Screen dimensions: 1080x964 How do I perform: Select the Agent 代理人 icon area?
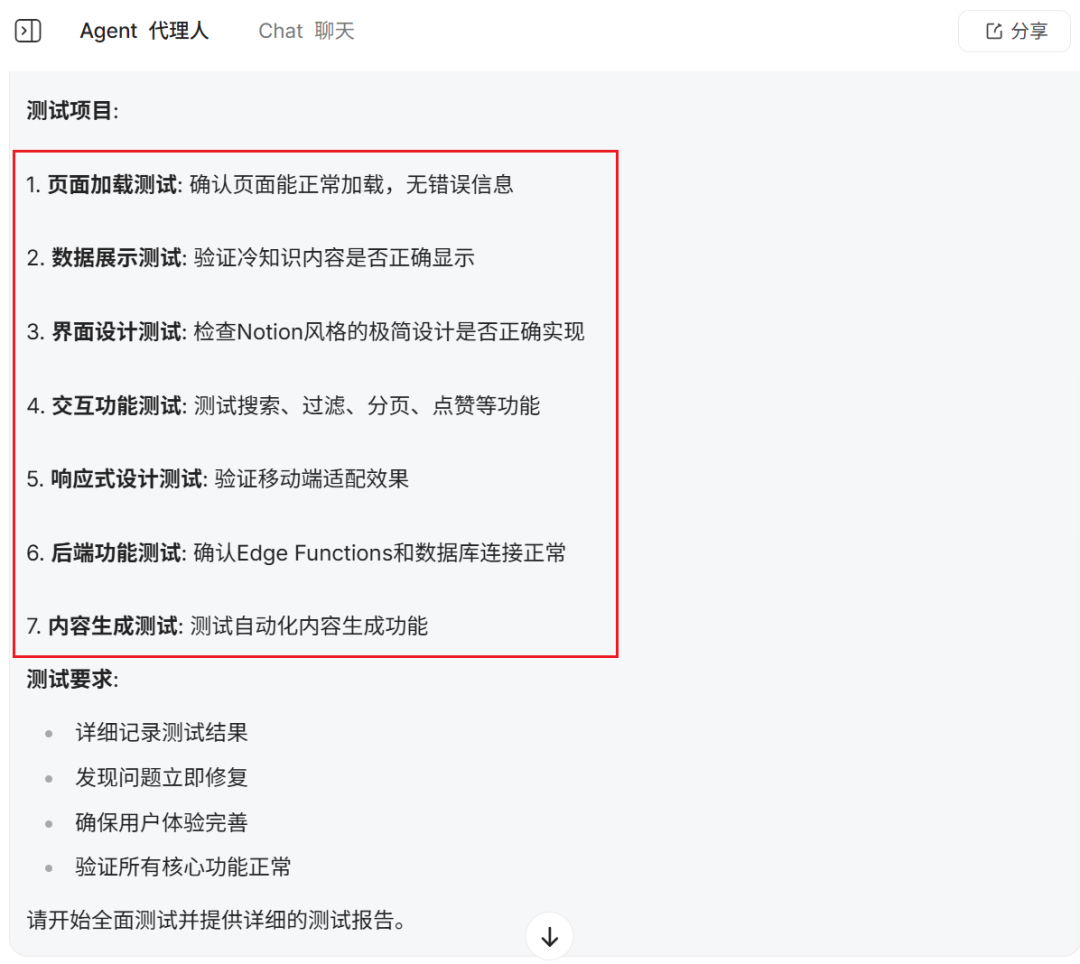pyautogui.click(x=145, y=31)
